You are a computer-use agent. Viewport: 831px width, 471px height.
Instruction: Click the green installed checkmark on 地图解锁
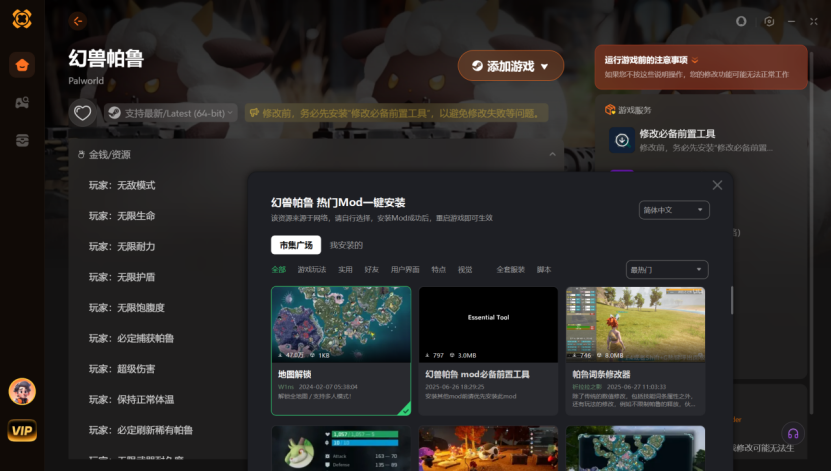pyautogui.click(x=405, y=410)
